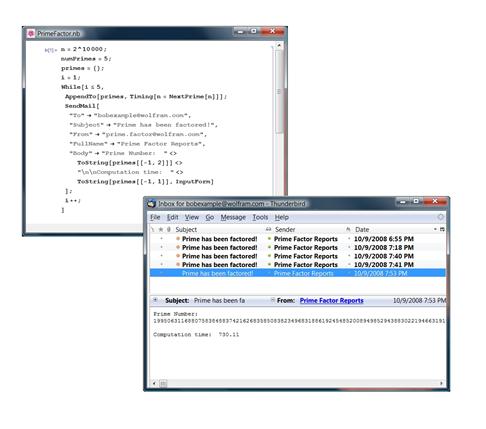Sort by the attachment paperclip column icon
486x429 pixels.
[x=169, y=229]
